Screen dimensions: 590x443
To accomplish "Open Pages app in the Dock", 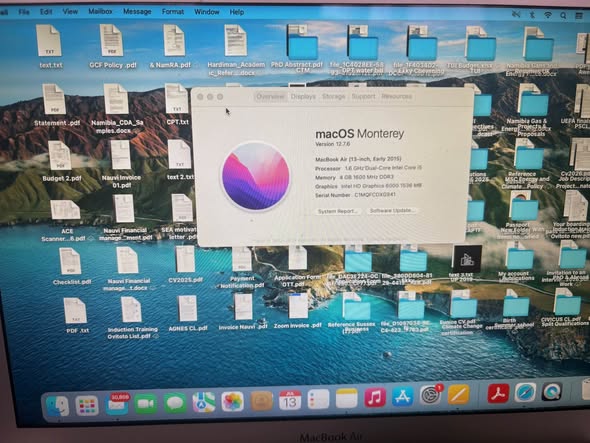I will tap(458, 395).
